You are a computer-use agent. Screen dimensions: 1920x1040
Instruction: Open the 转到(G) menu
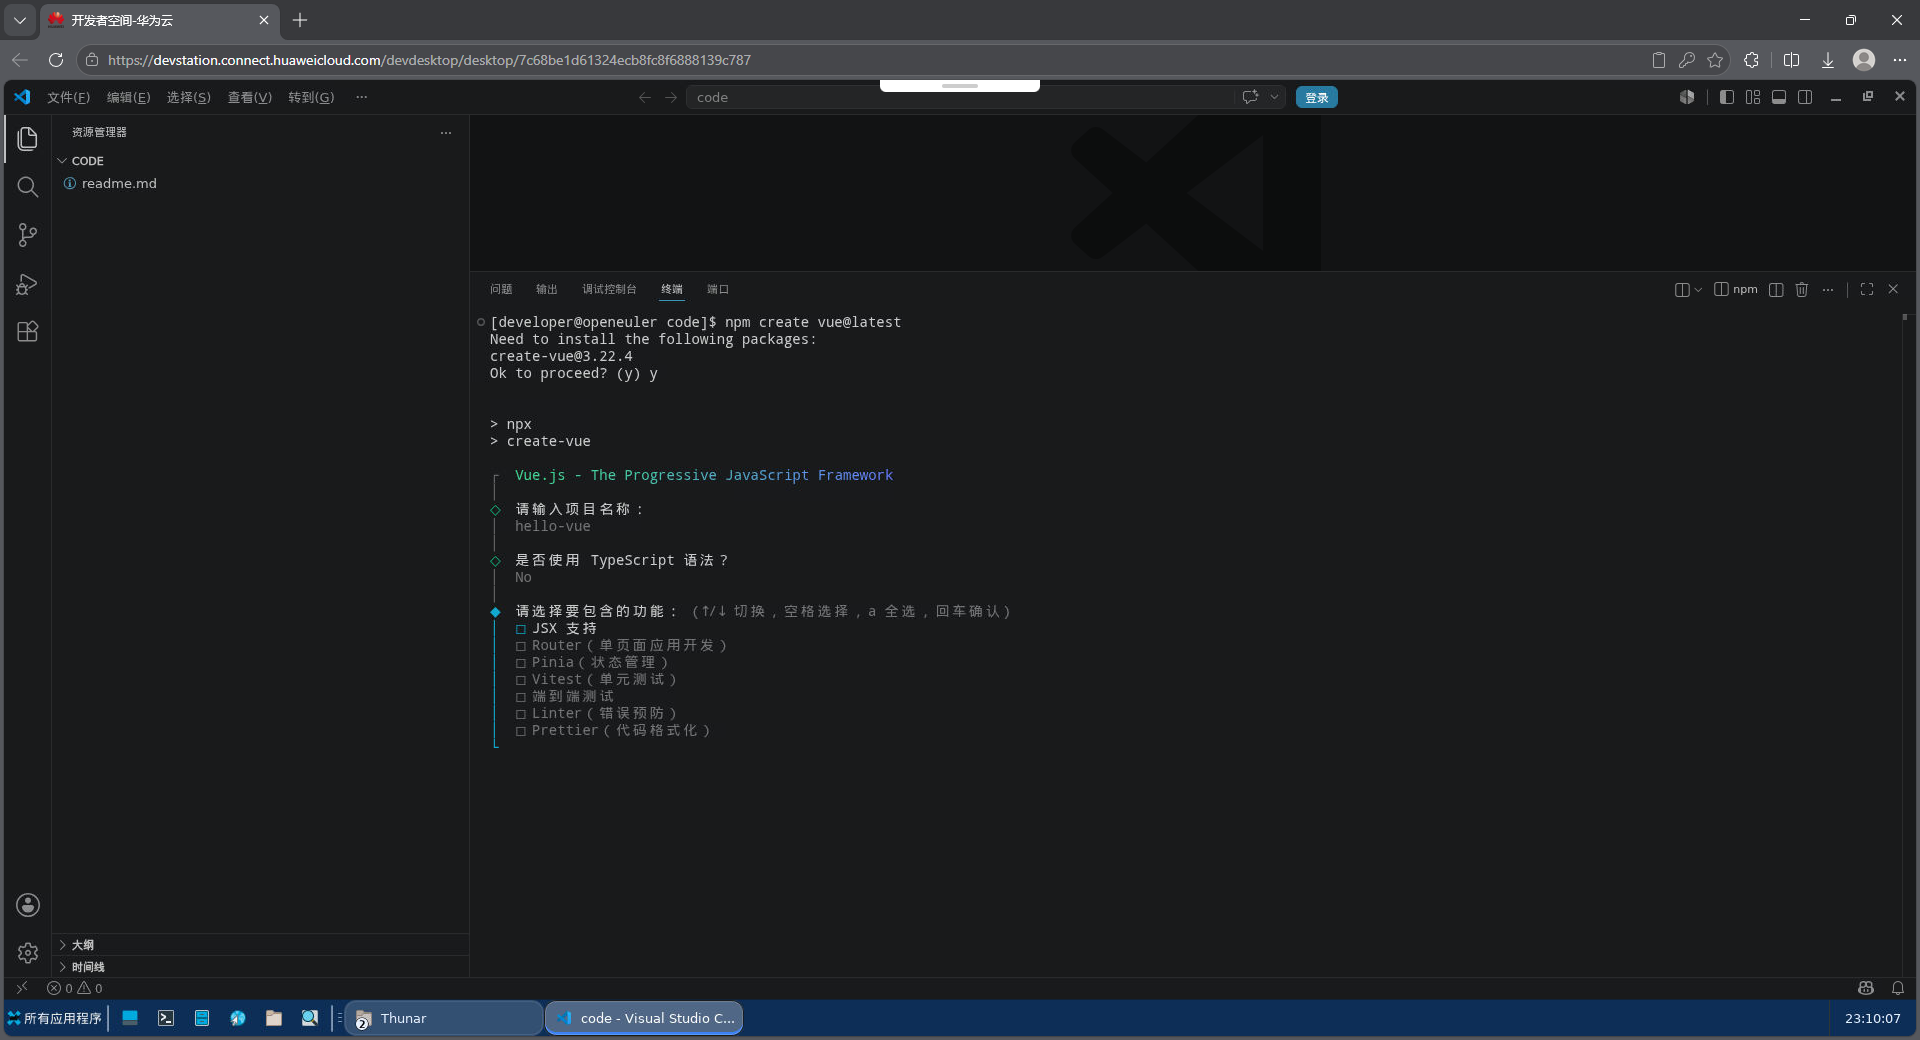[311, 97]
